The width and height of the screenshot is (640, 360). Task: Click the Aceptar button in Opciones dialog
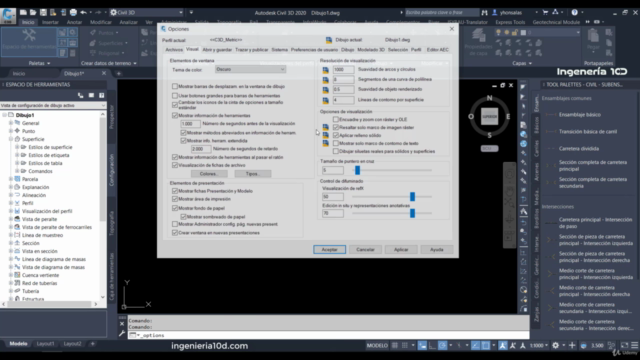point(329,249)
